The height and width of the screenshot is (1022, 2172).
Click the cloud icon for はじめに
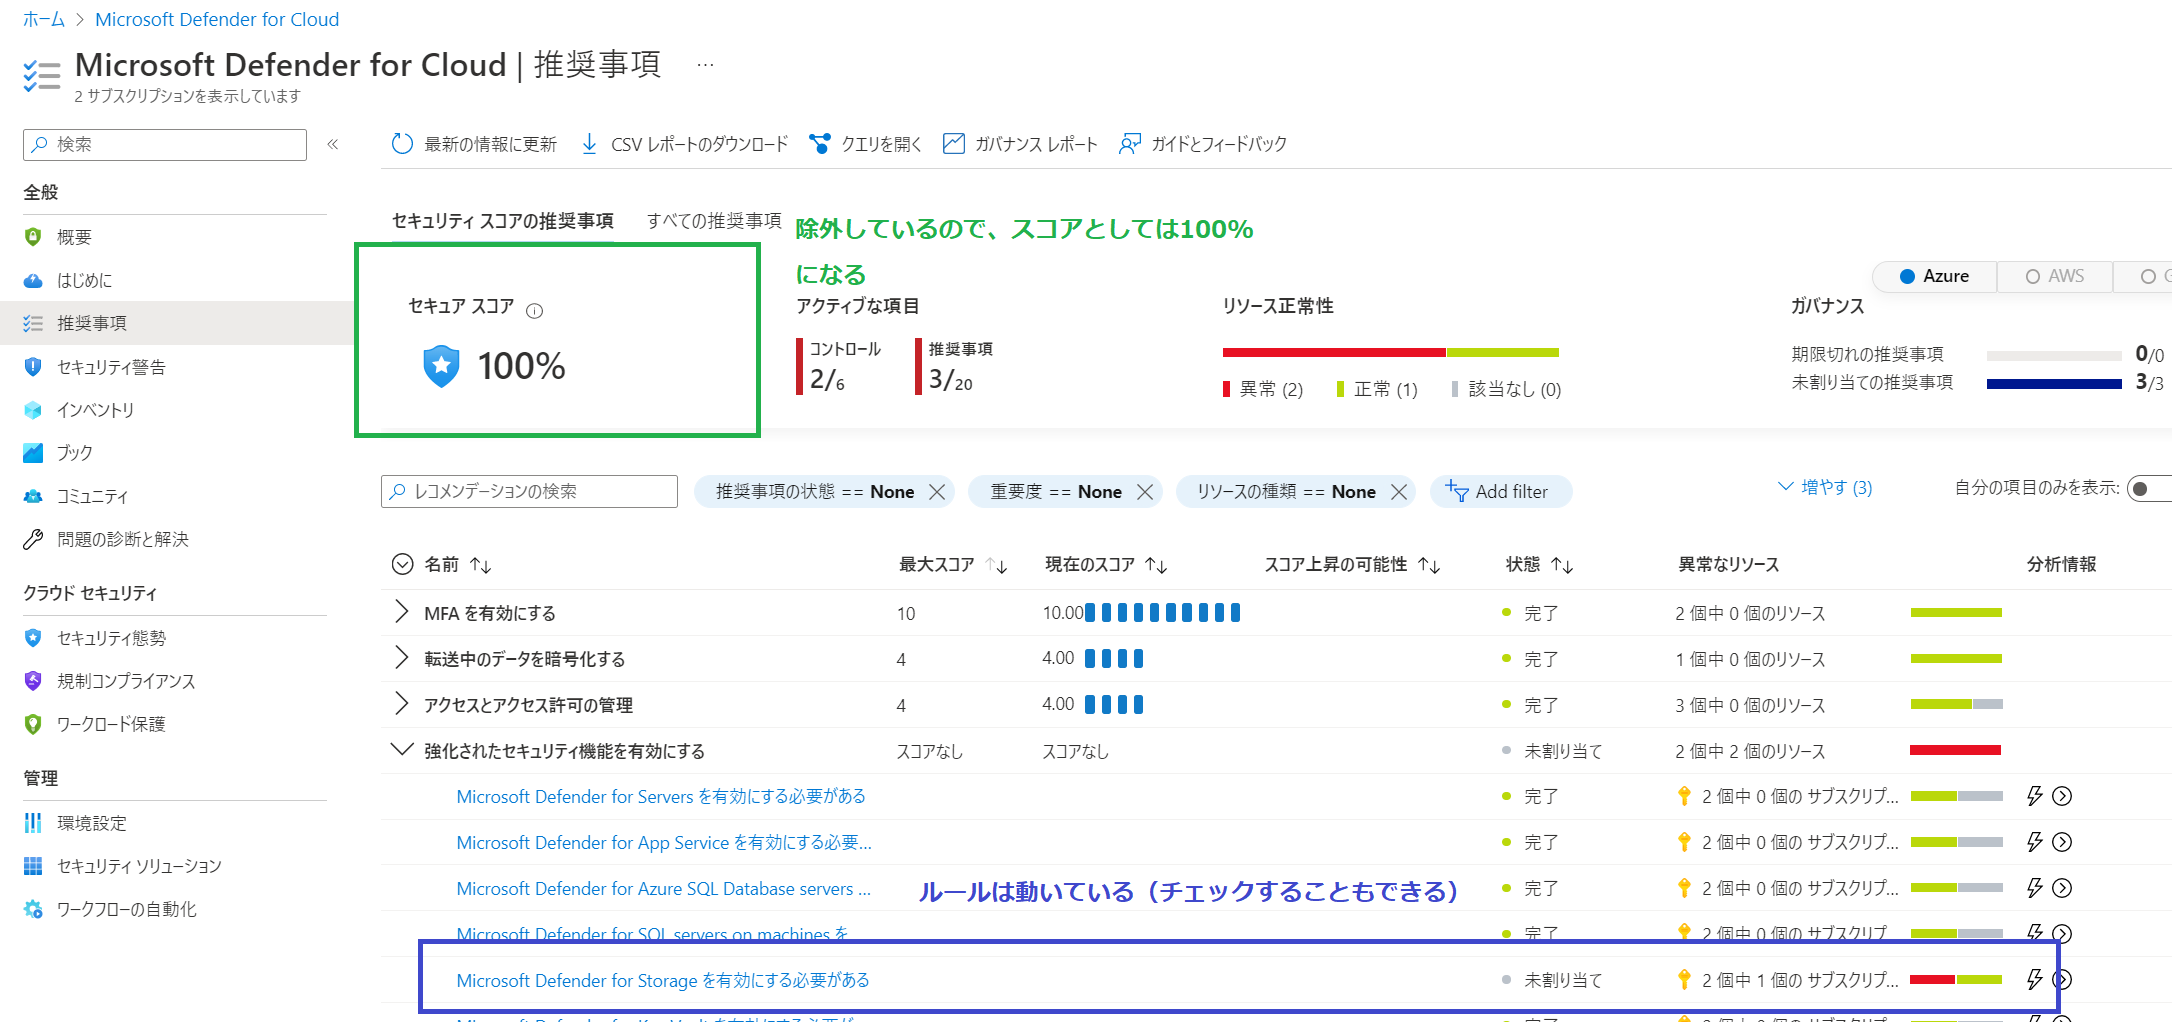[33, 280]
